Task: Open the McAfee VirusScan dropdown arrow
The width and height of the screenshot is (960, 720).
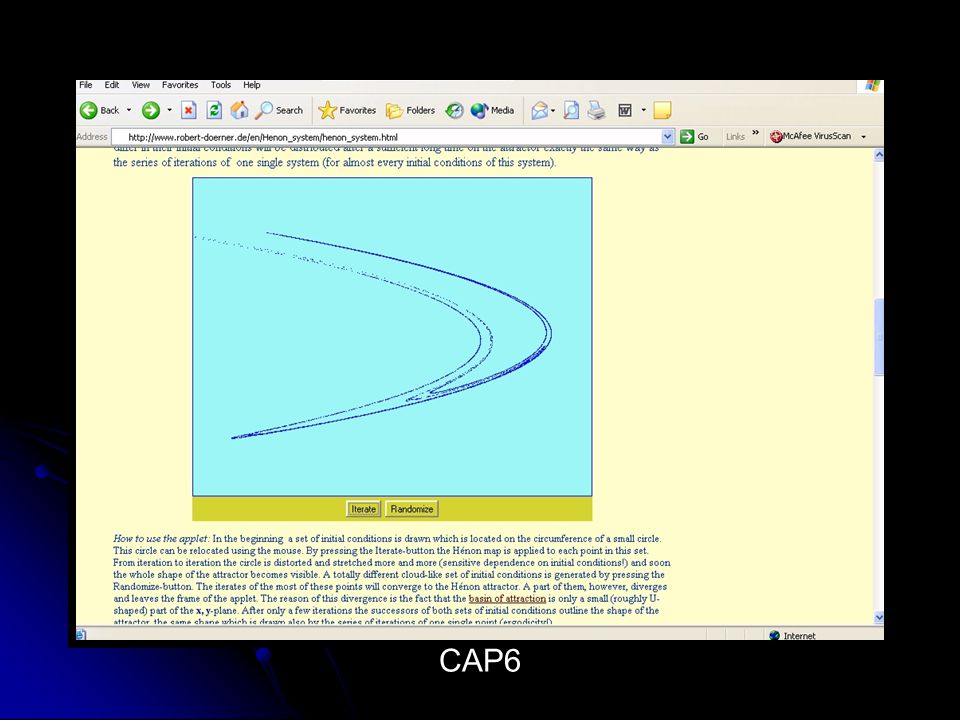Action: pos(864,137)
